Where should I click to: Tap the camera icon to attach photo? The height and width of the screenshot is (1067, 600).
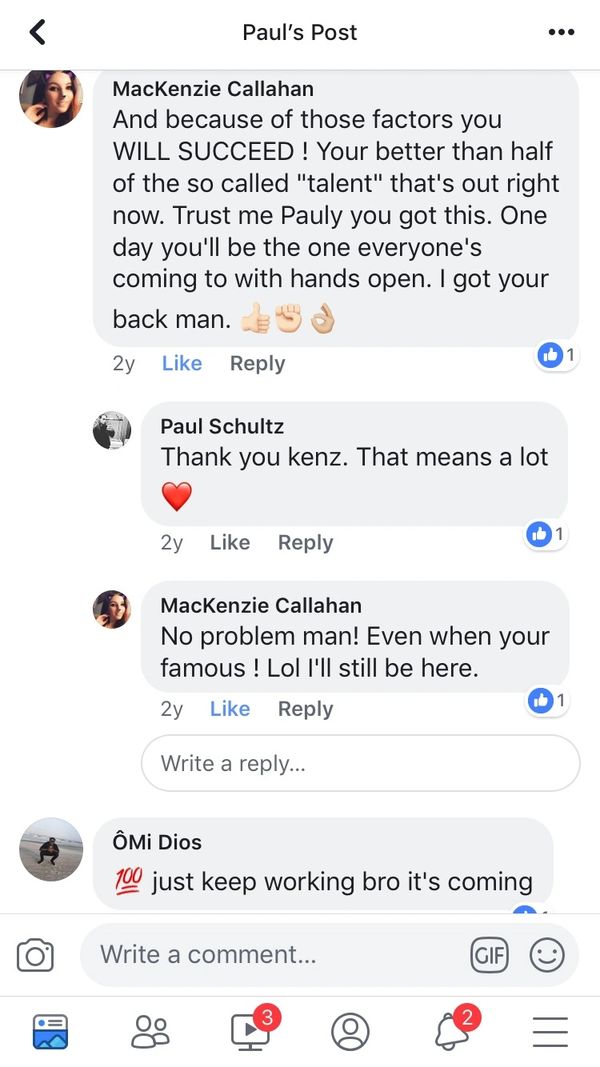tap(35, 956)
